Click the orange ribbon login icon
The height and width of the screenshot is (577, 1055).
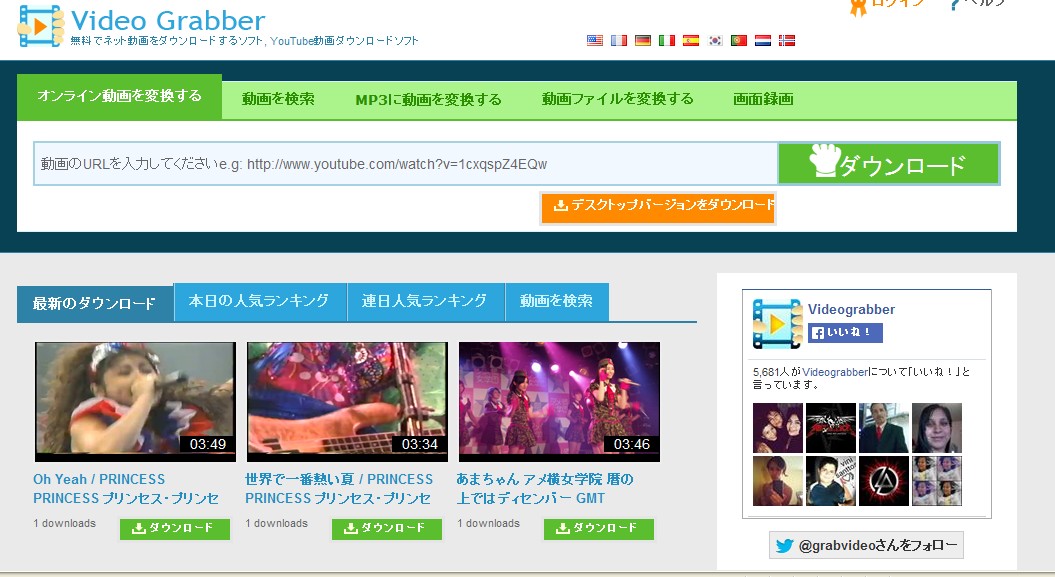tap(858, 7)
